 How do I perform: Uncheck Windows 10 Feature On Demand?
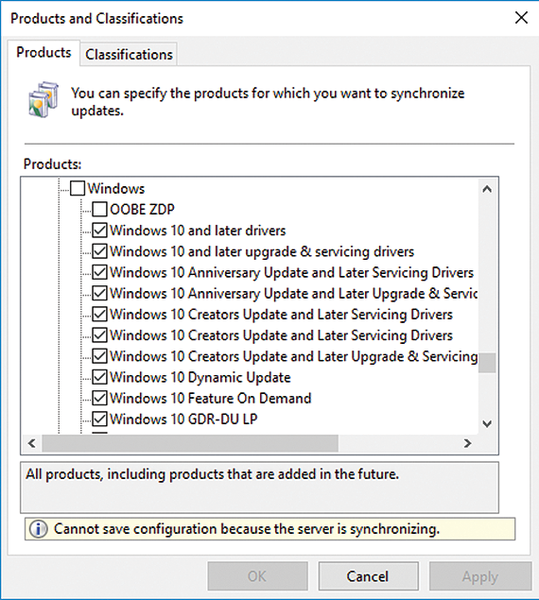[99, 398]
